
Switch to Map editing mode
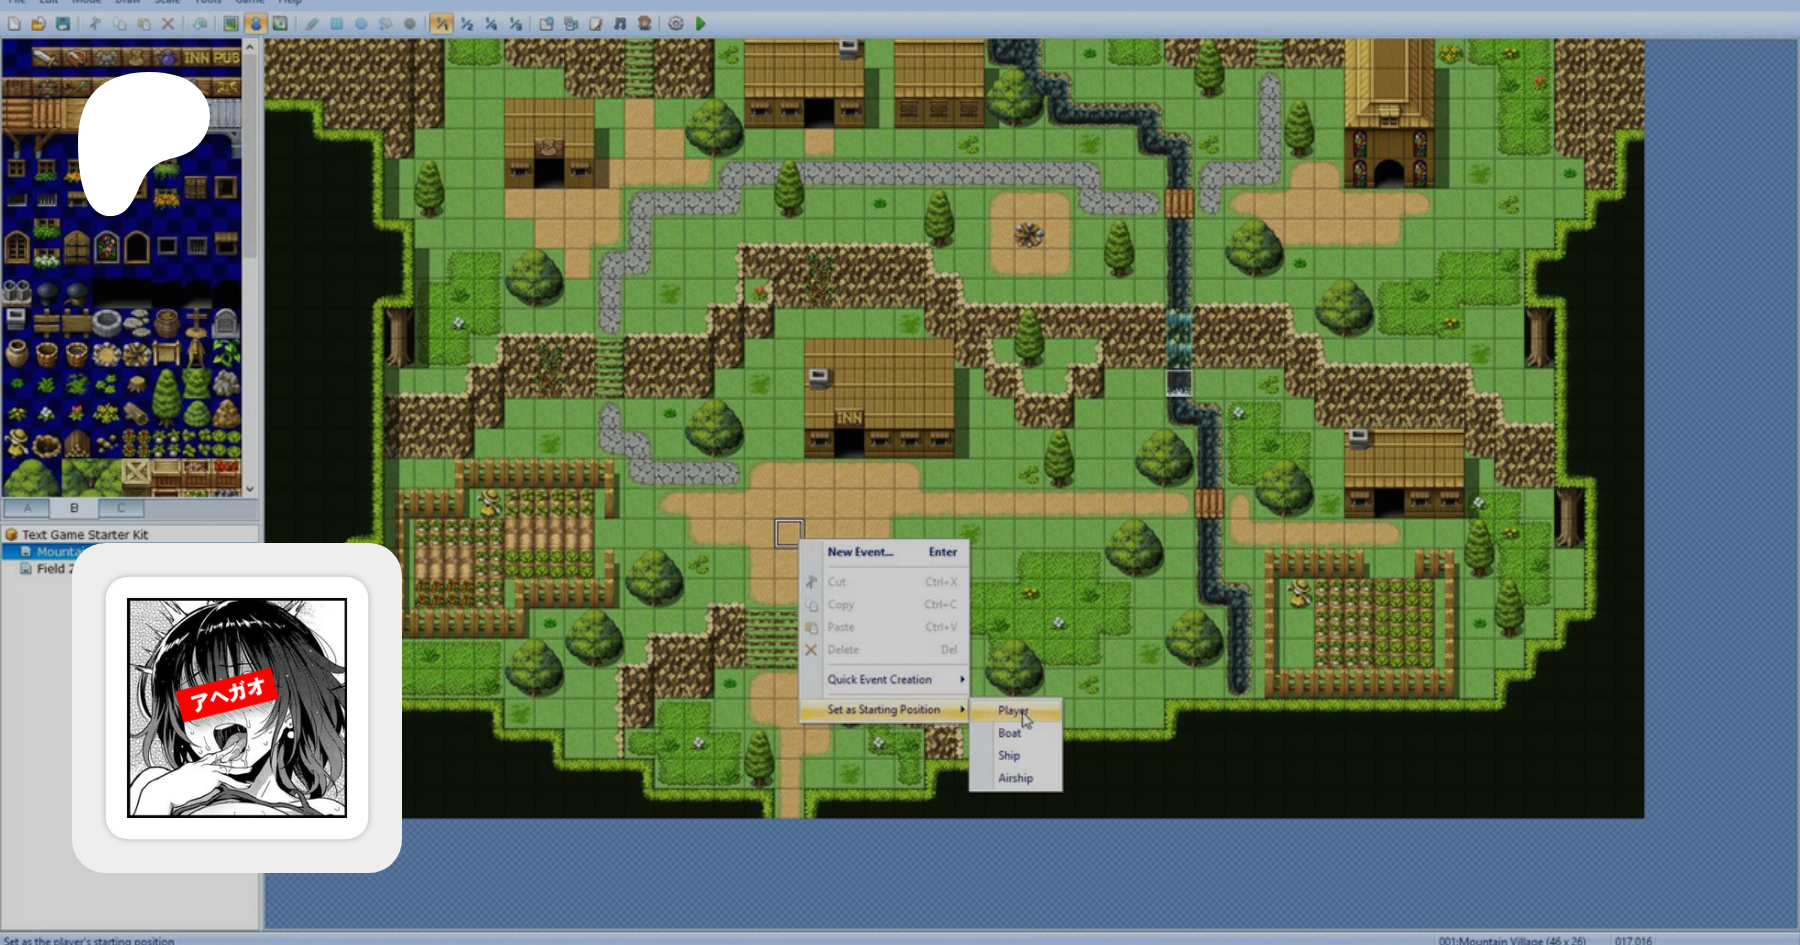click(231, 23)
